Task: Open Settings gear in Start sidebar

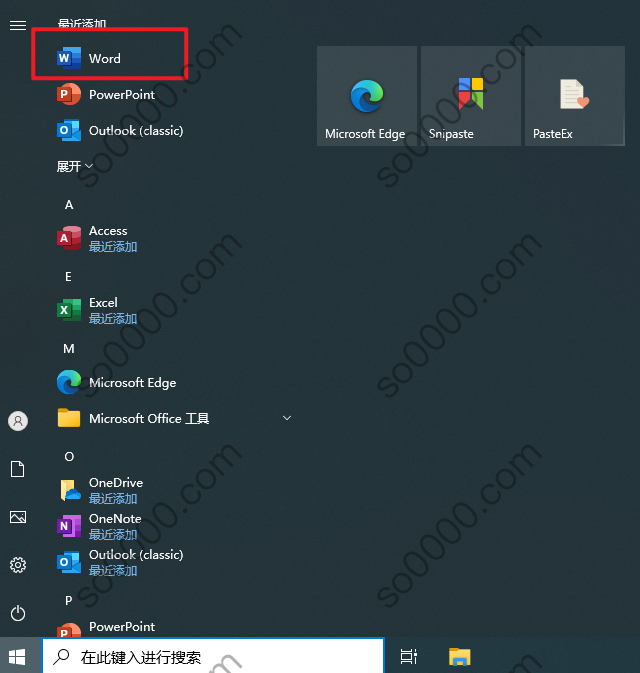Action: (x=18, y=565)
